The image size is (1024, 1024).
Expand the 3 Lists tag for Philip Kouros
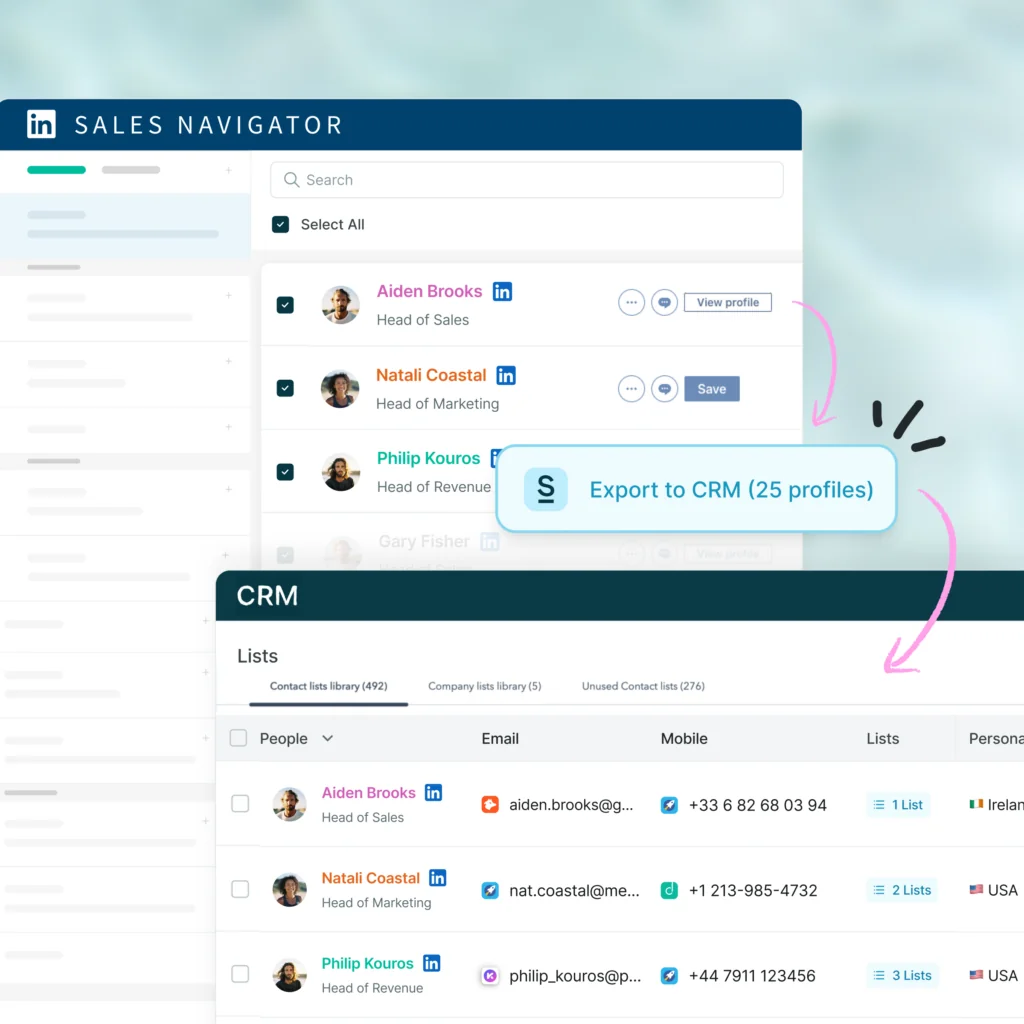(901, 976)
